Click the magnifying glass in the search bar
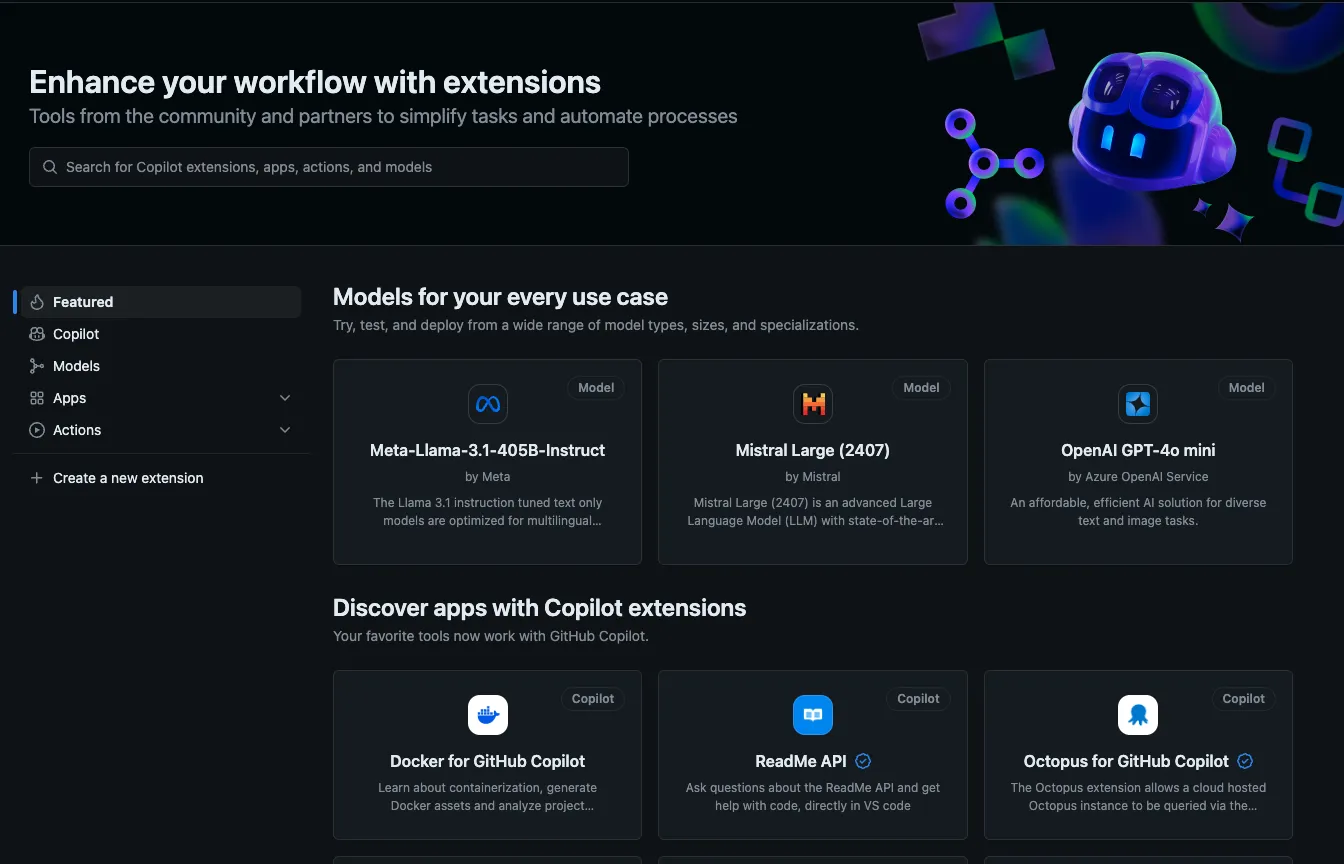This screenshot has height=864, width=1344. point(49,166)
